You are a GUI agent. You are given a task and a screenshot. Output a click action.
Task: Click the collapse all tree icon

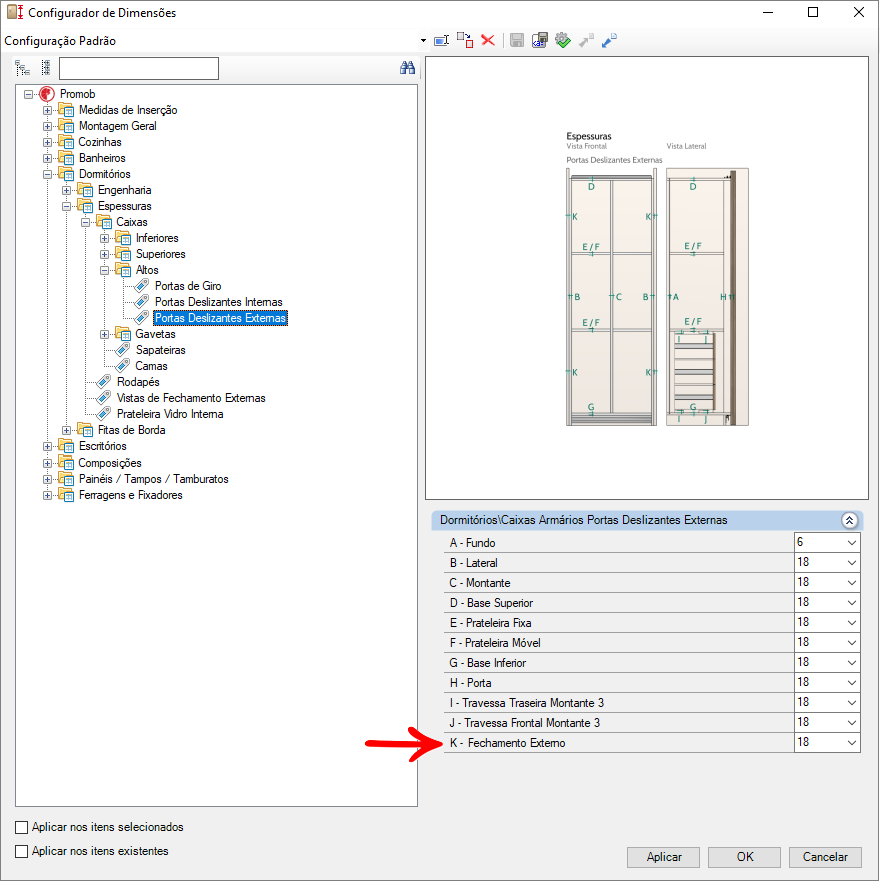(45, 68)
